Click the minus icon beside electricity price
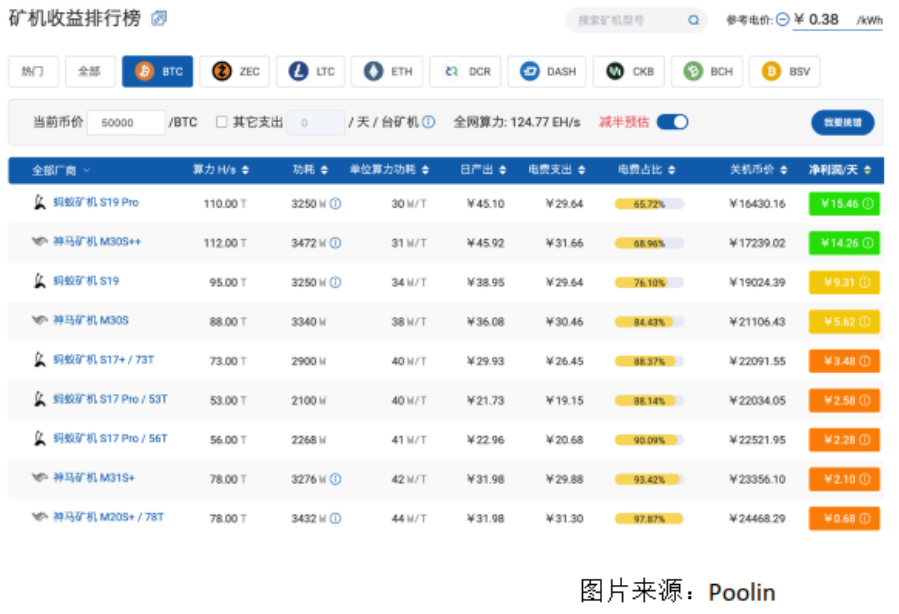899x614 pixels. (x=782, y=20)
